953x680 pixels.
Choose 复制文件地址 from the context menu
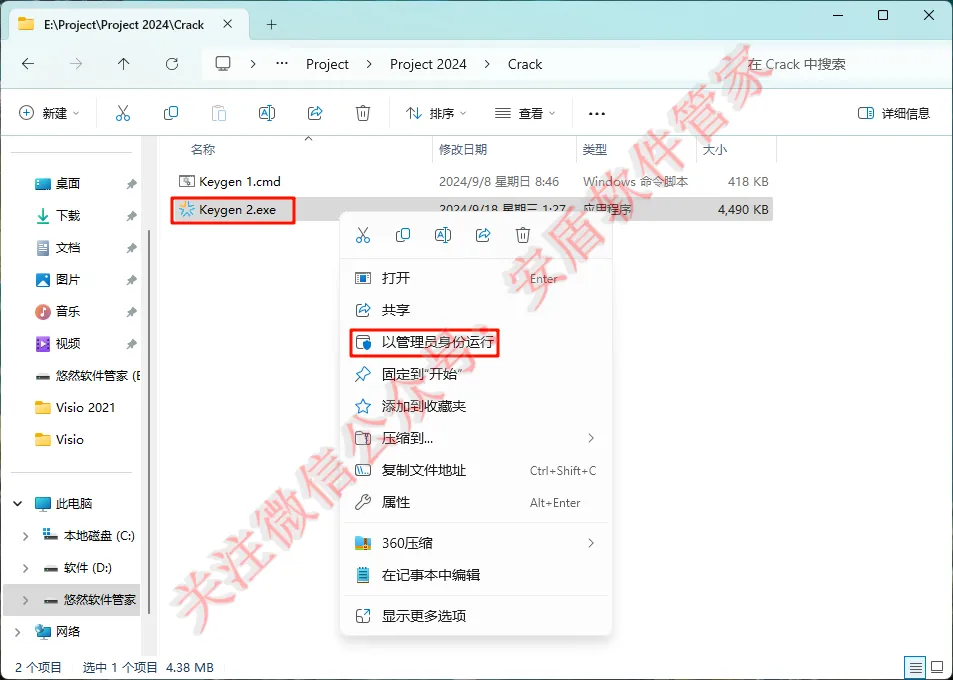coord(476,470)
